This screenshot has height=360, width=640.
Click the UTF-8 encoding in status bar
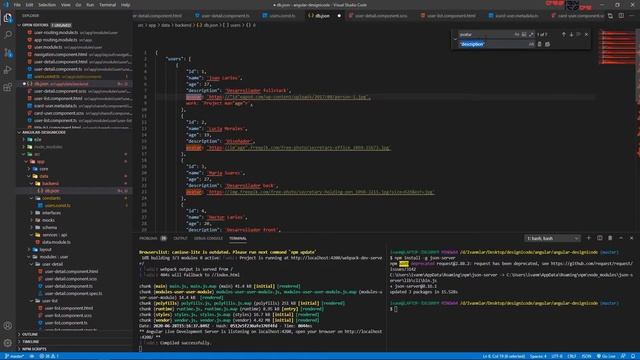click(x=557, y=356)
